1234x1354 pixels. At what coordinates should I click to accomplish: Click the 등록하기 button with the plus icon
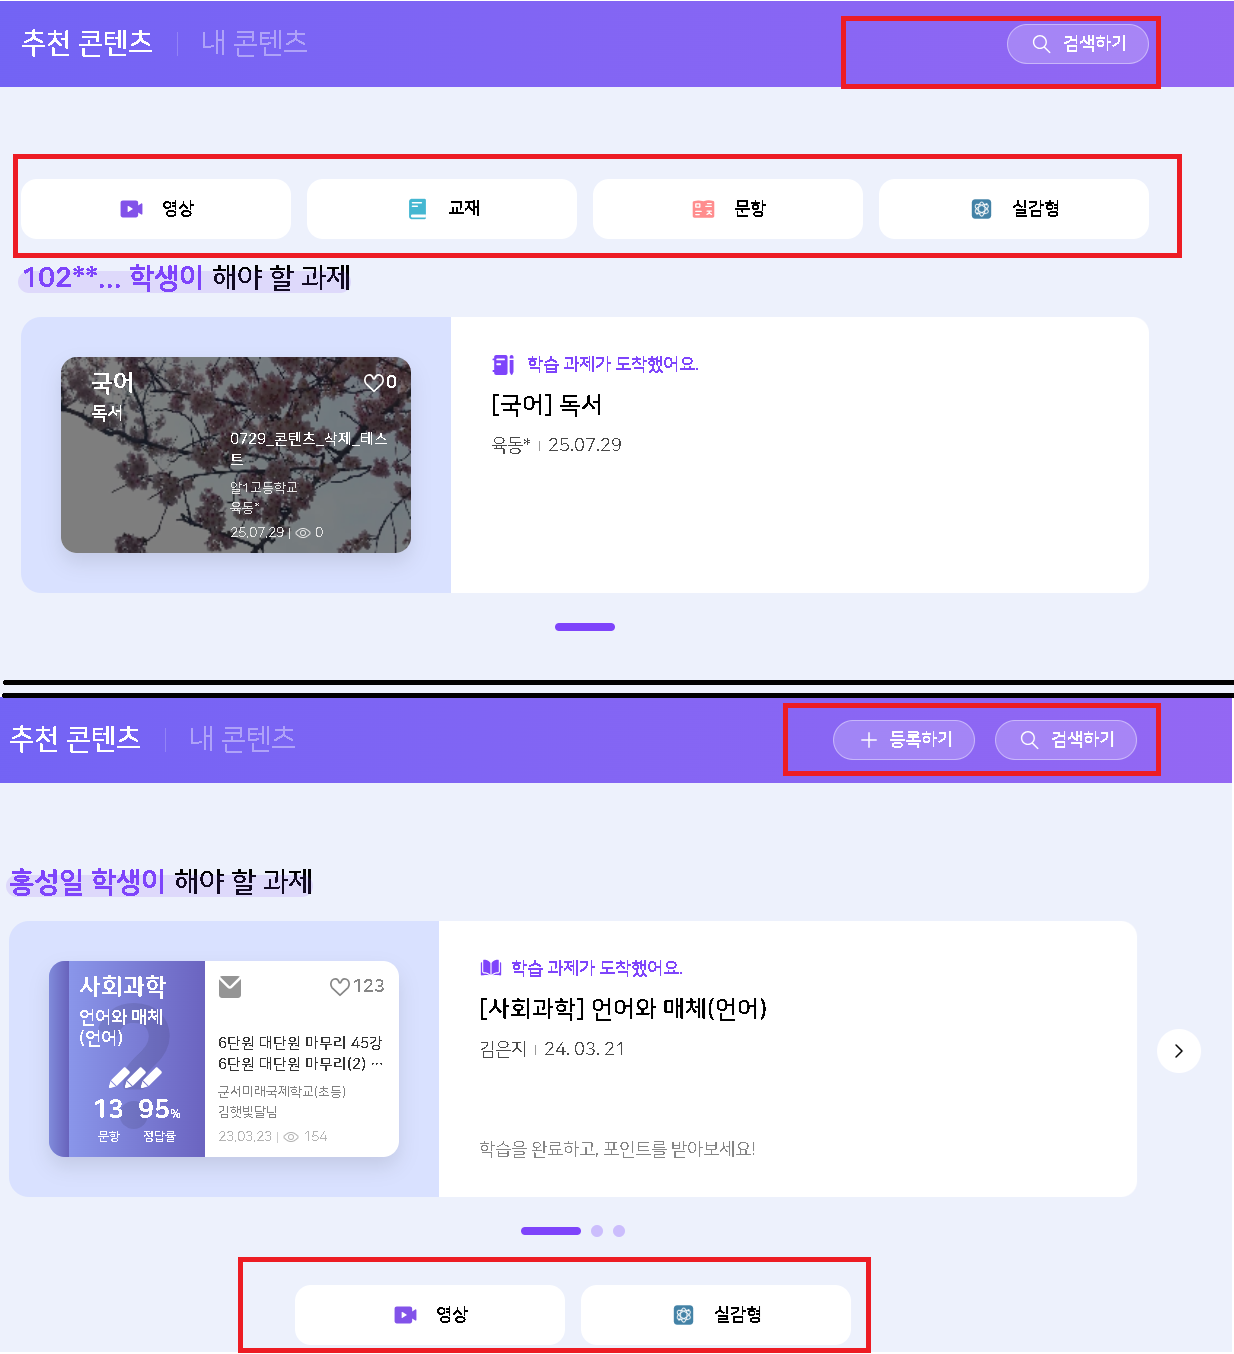[x=904, y=740]
